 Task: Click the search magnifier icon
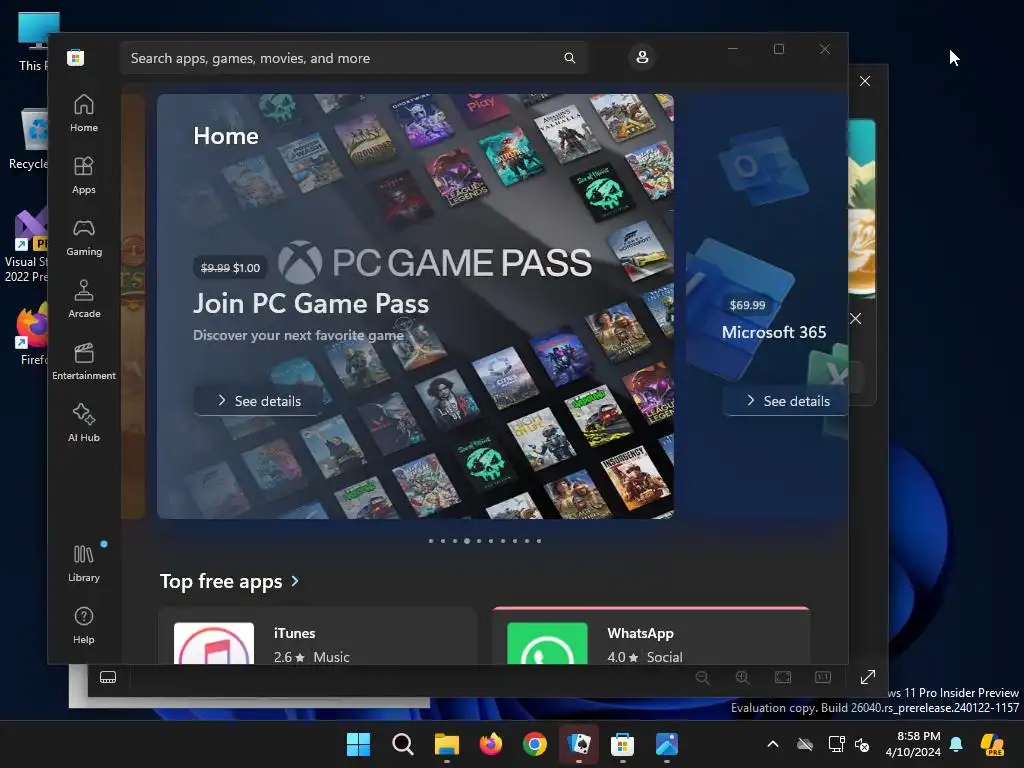tap(569, 58)
